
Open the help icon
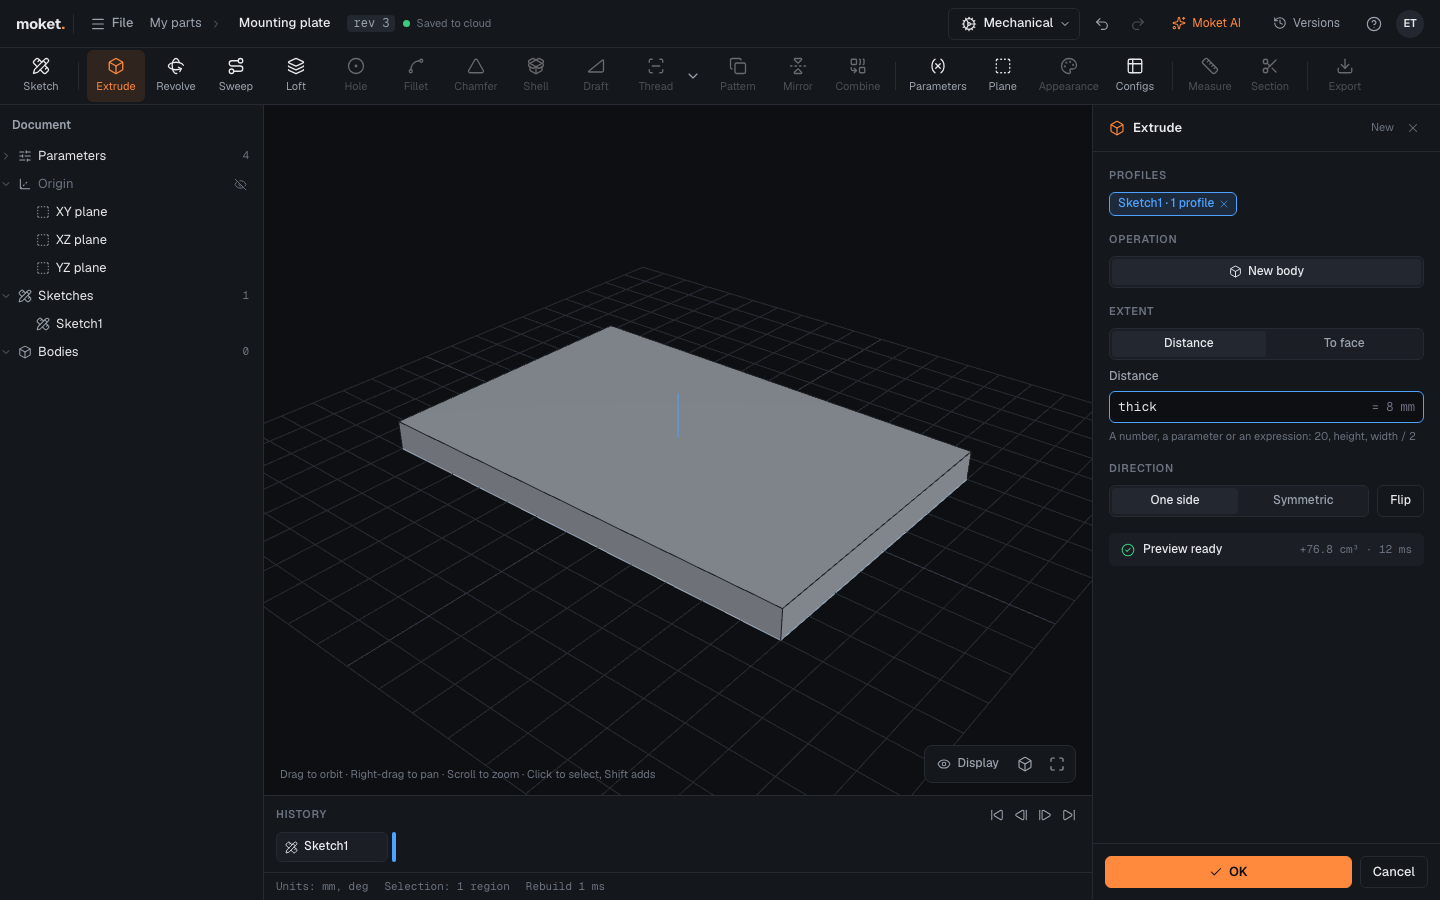1374,24
